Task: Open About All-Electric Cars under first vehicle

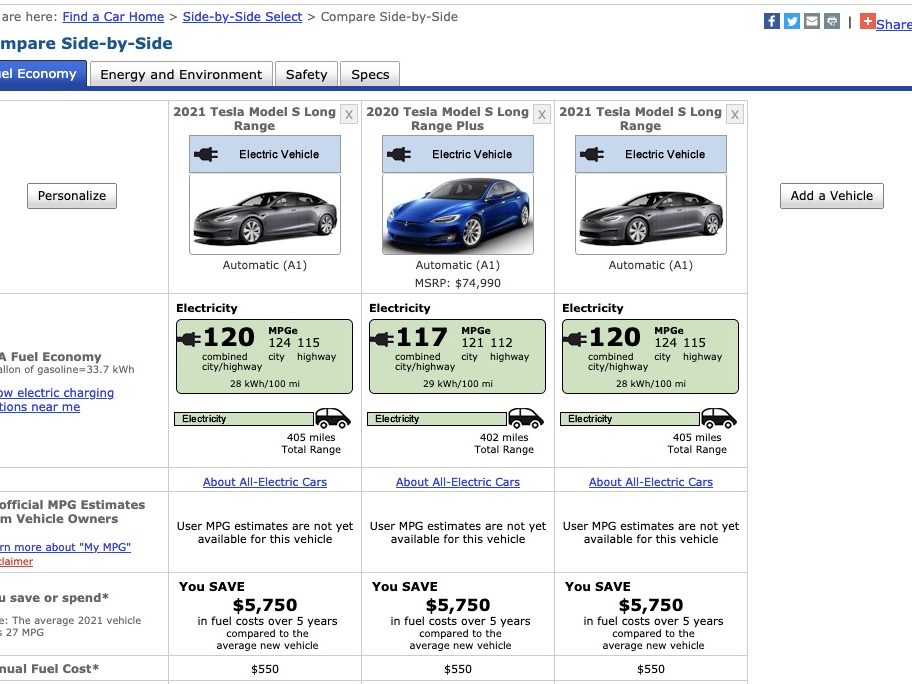Action: pos(265,482)
